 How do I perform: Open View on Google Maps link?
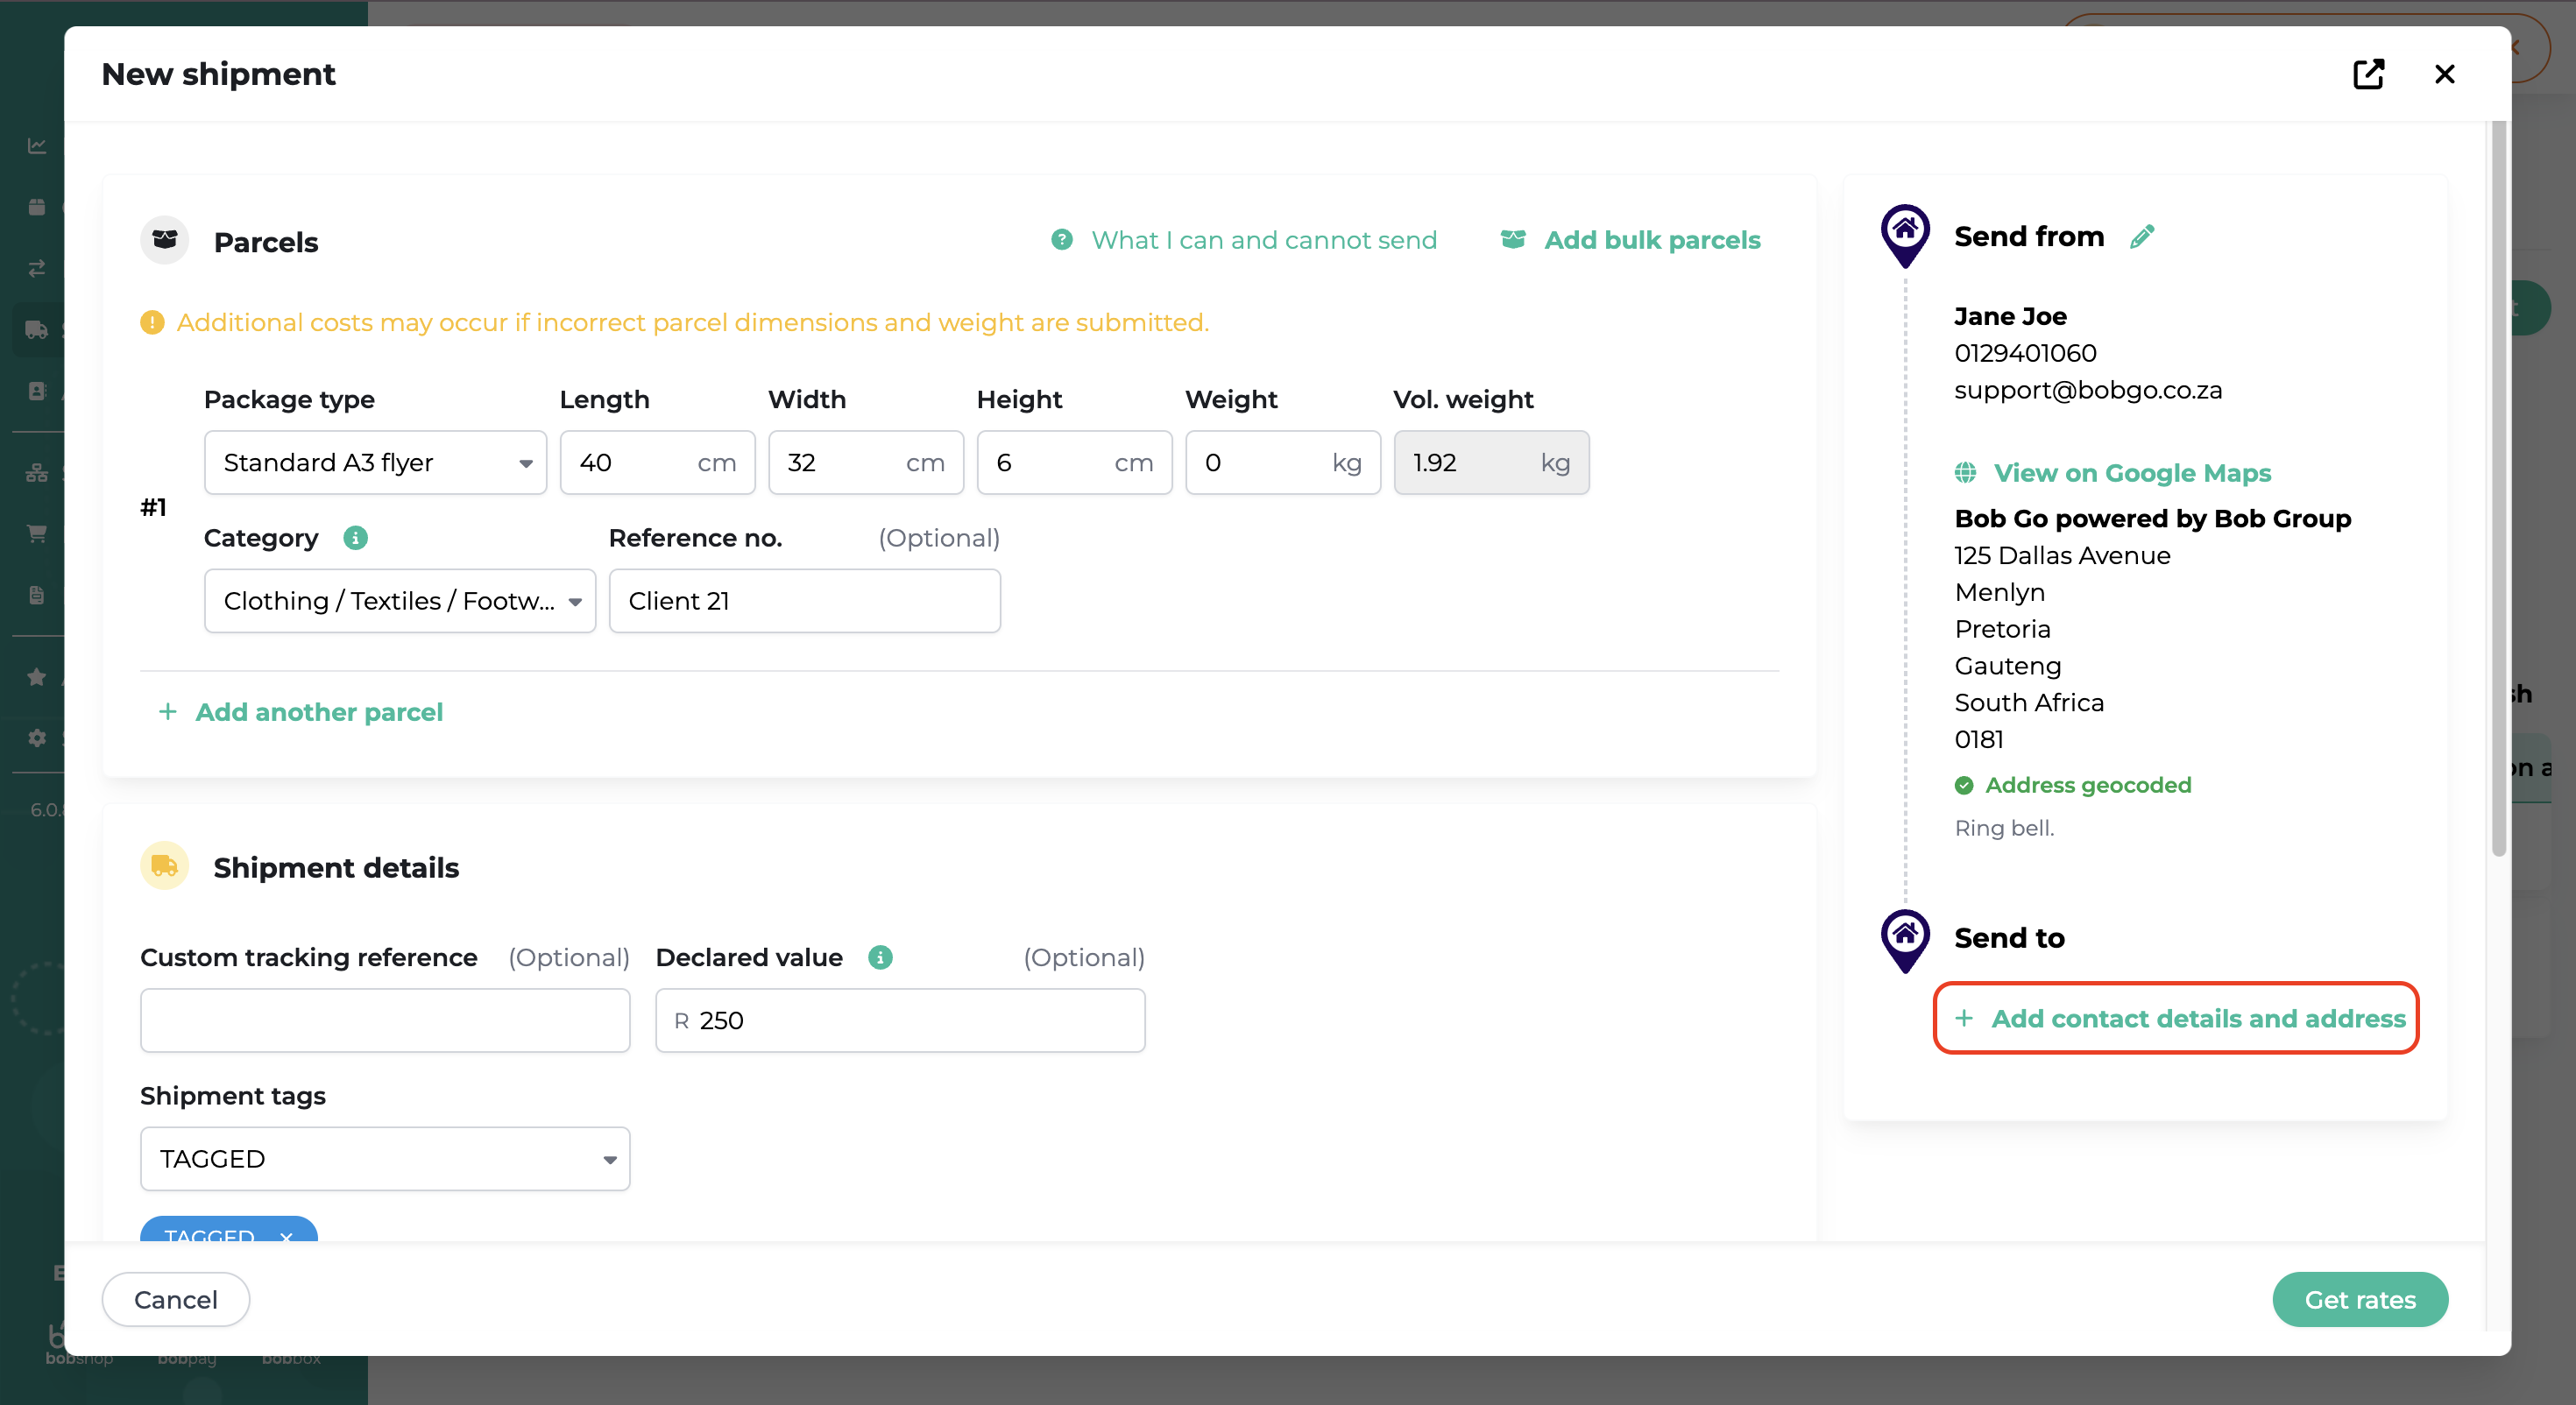[x=2132, y=472]
